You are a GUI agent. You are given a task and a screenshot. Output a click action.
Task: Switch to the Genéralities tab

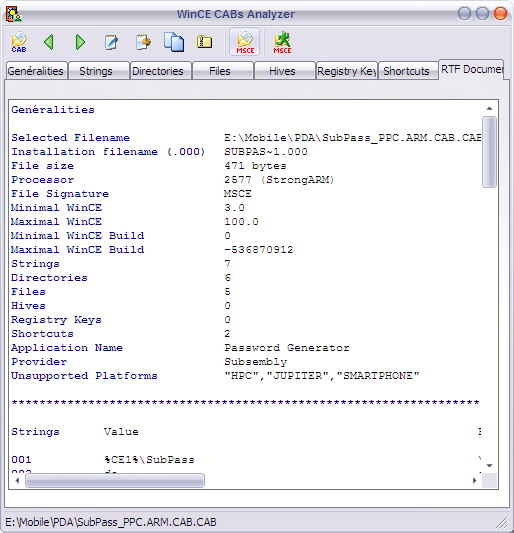(36, 71)
